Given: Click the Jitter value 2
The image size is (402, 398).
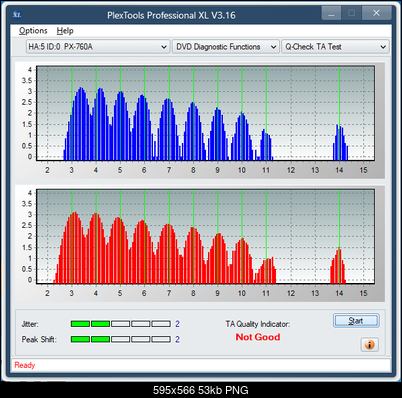Looking at the screenshot, I should click(x=177, y=324).
